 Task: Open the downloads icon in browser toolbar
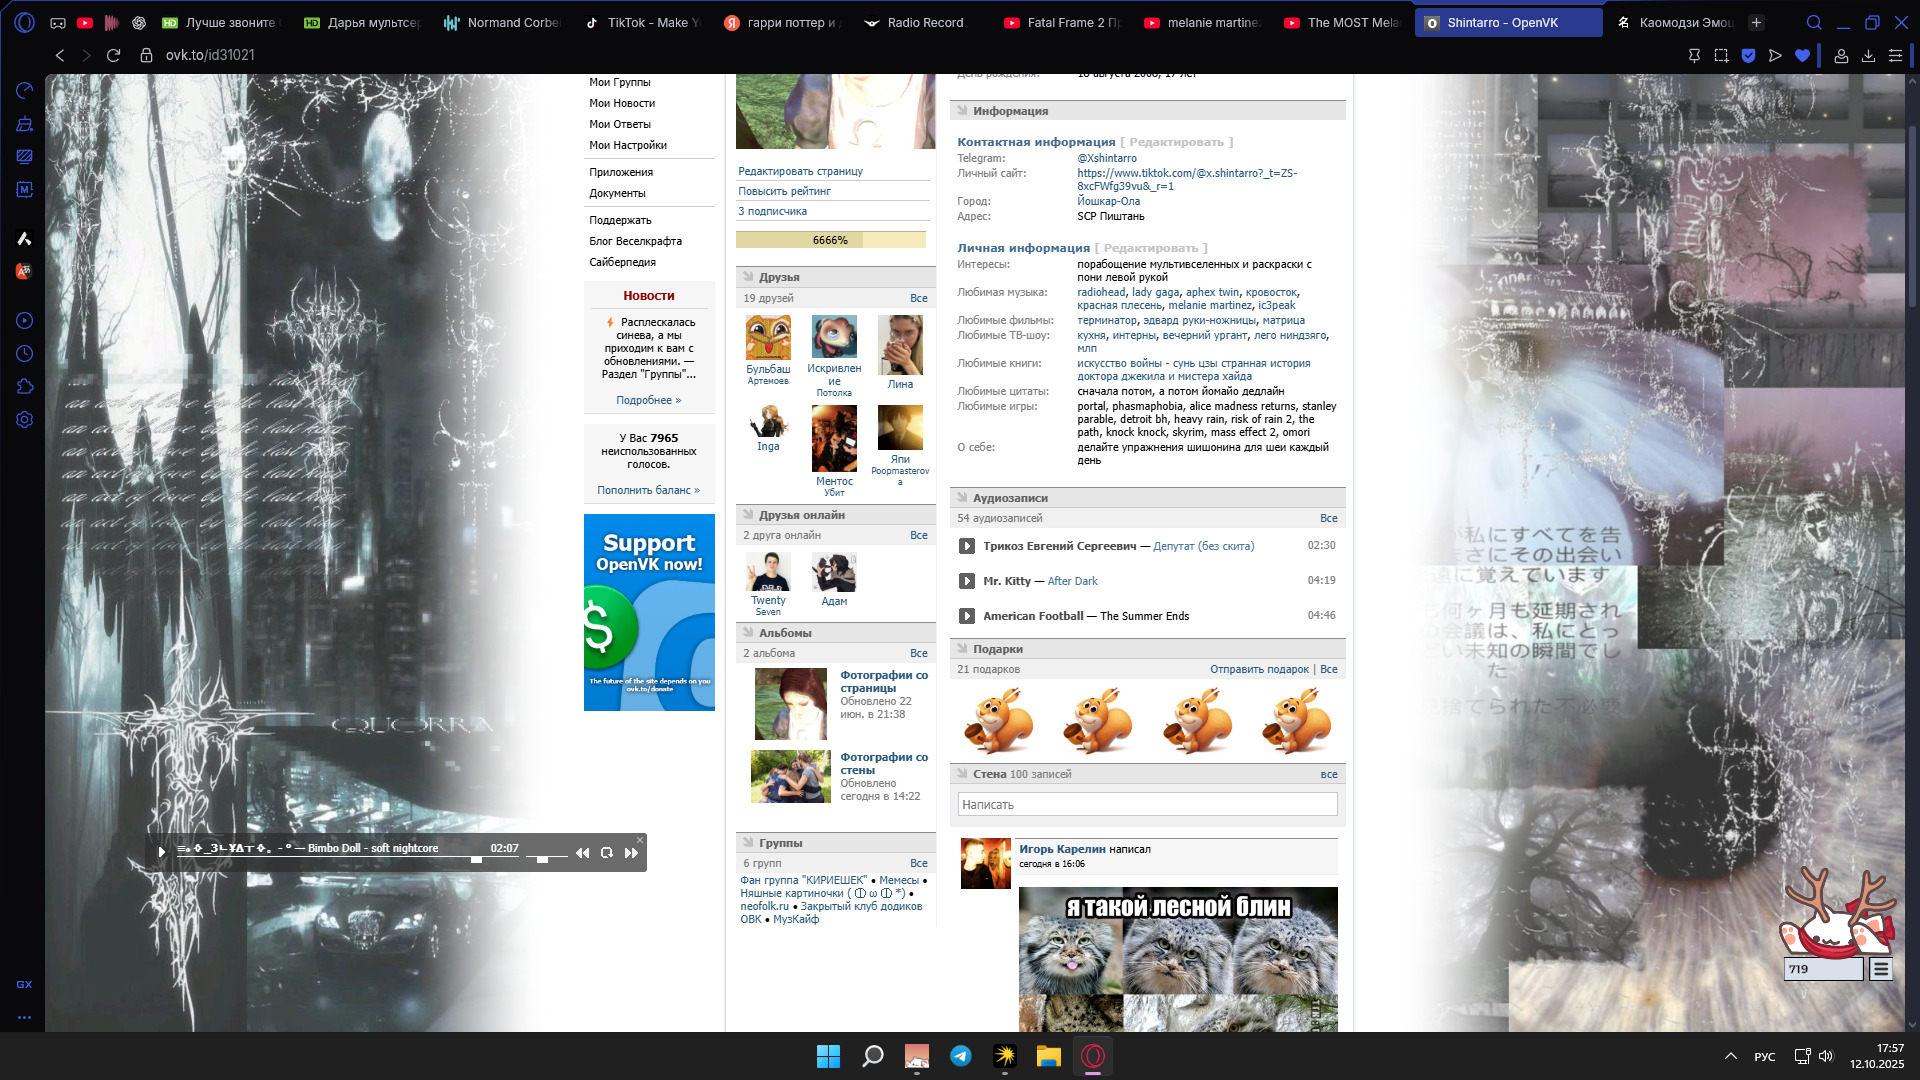click(1868, 56)
